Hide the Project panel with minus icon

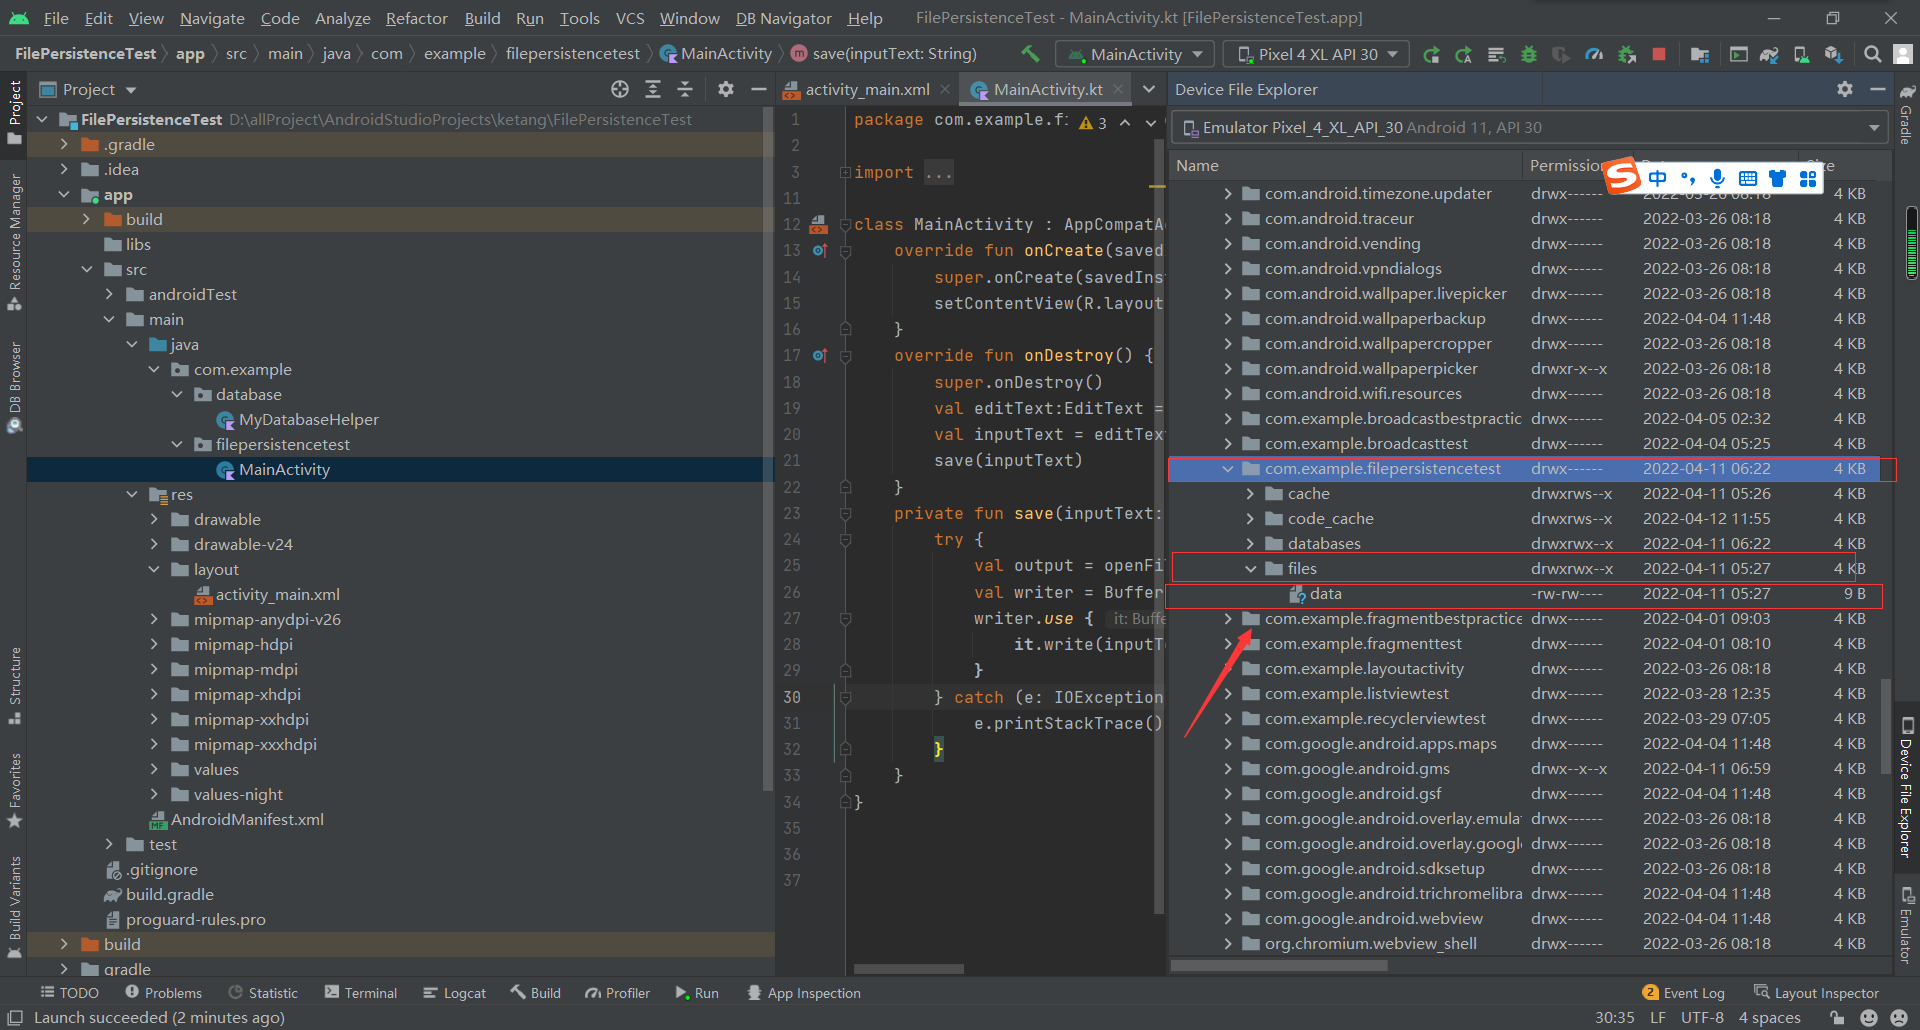point(759,89)
